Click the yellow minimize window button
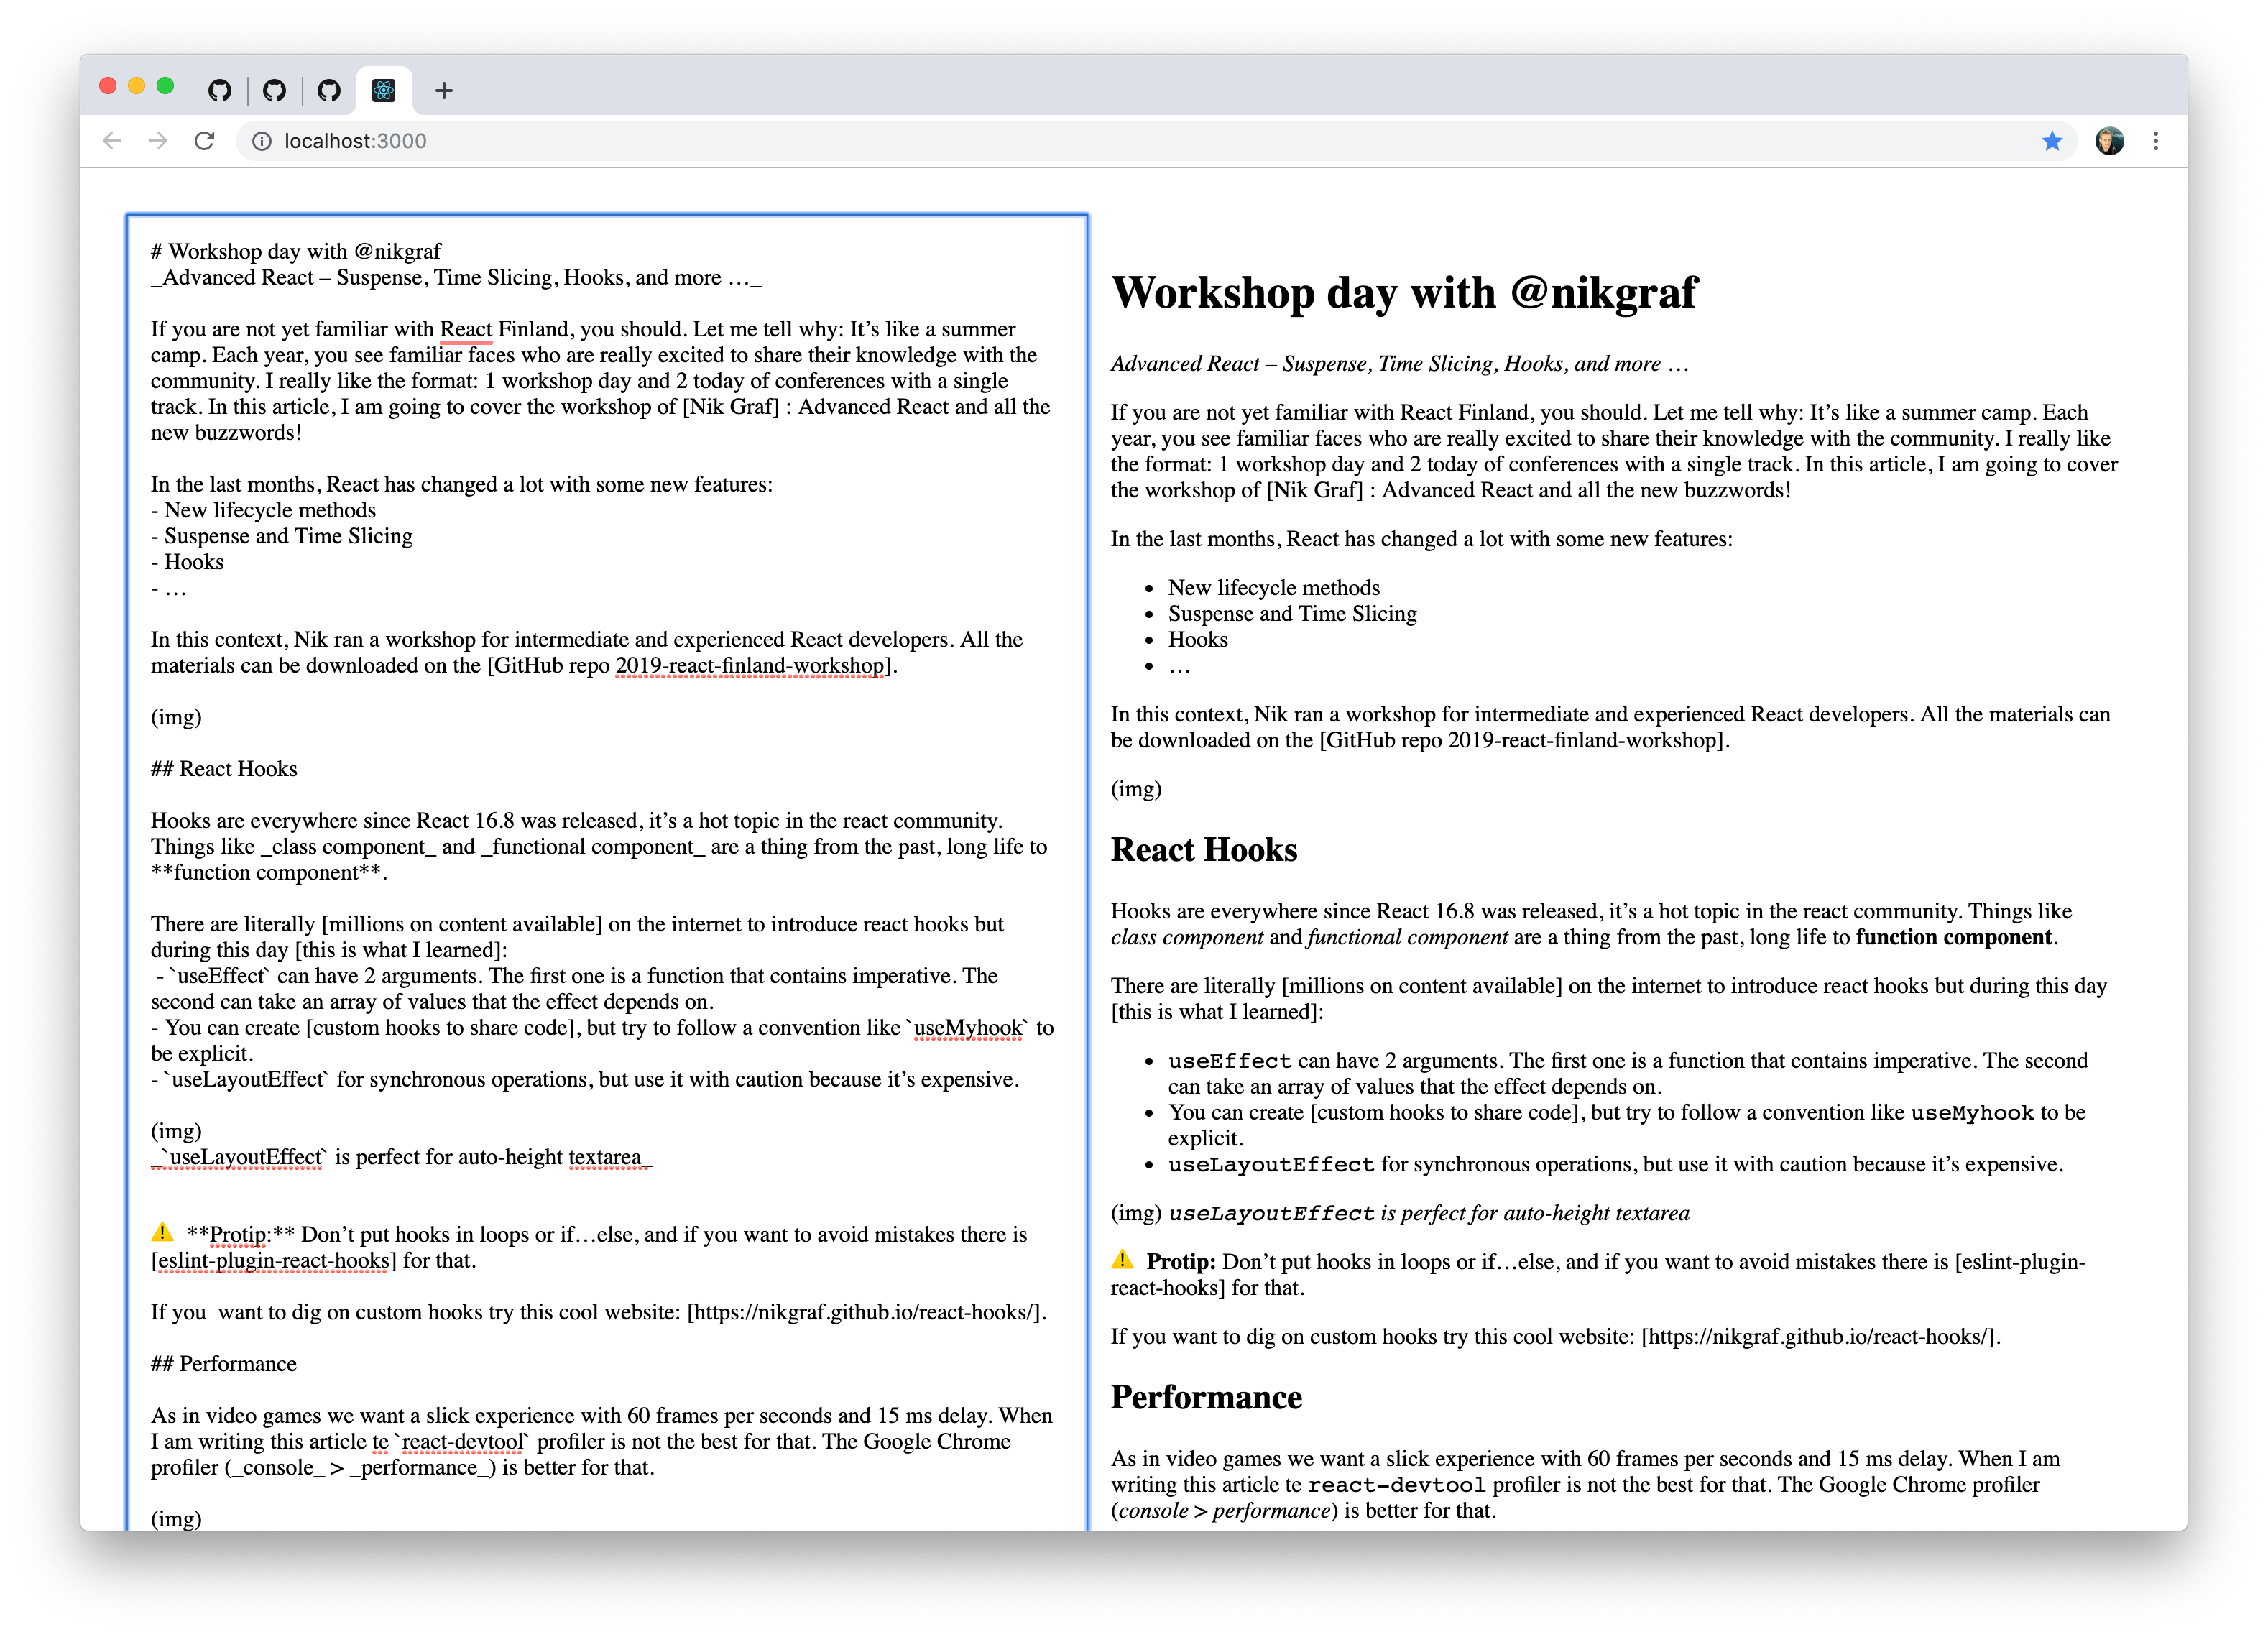 (x=137, y=86)
